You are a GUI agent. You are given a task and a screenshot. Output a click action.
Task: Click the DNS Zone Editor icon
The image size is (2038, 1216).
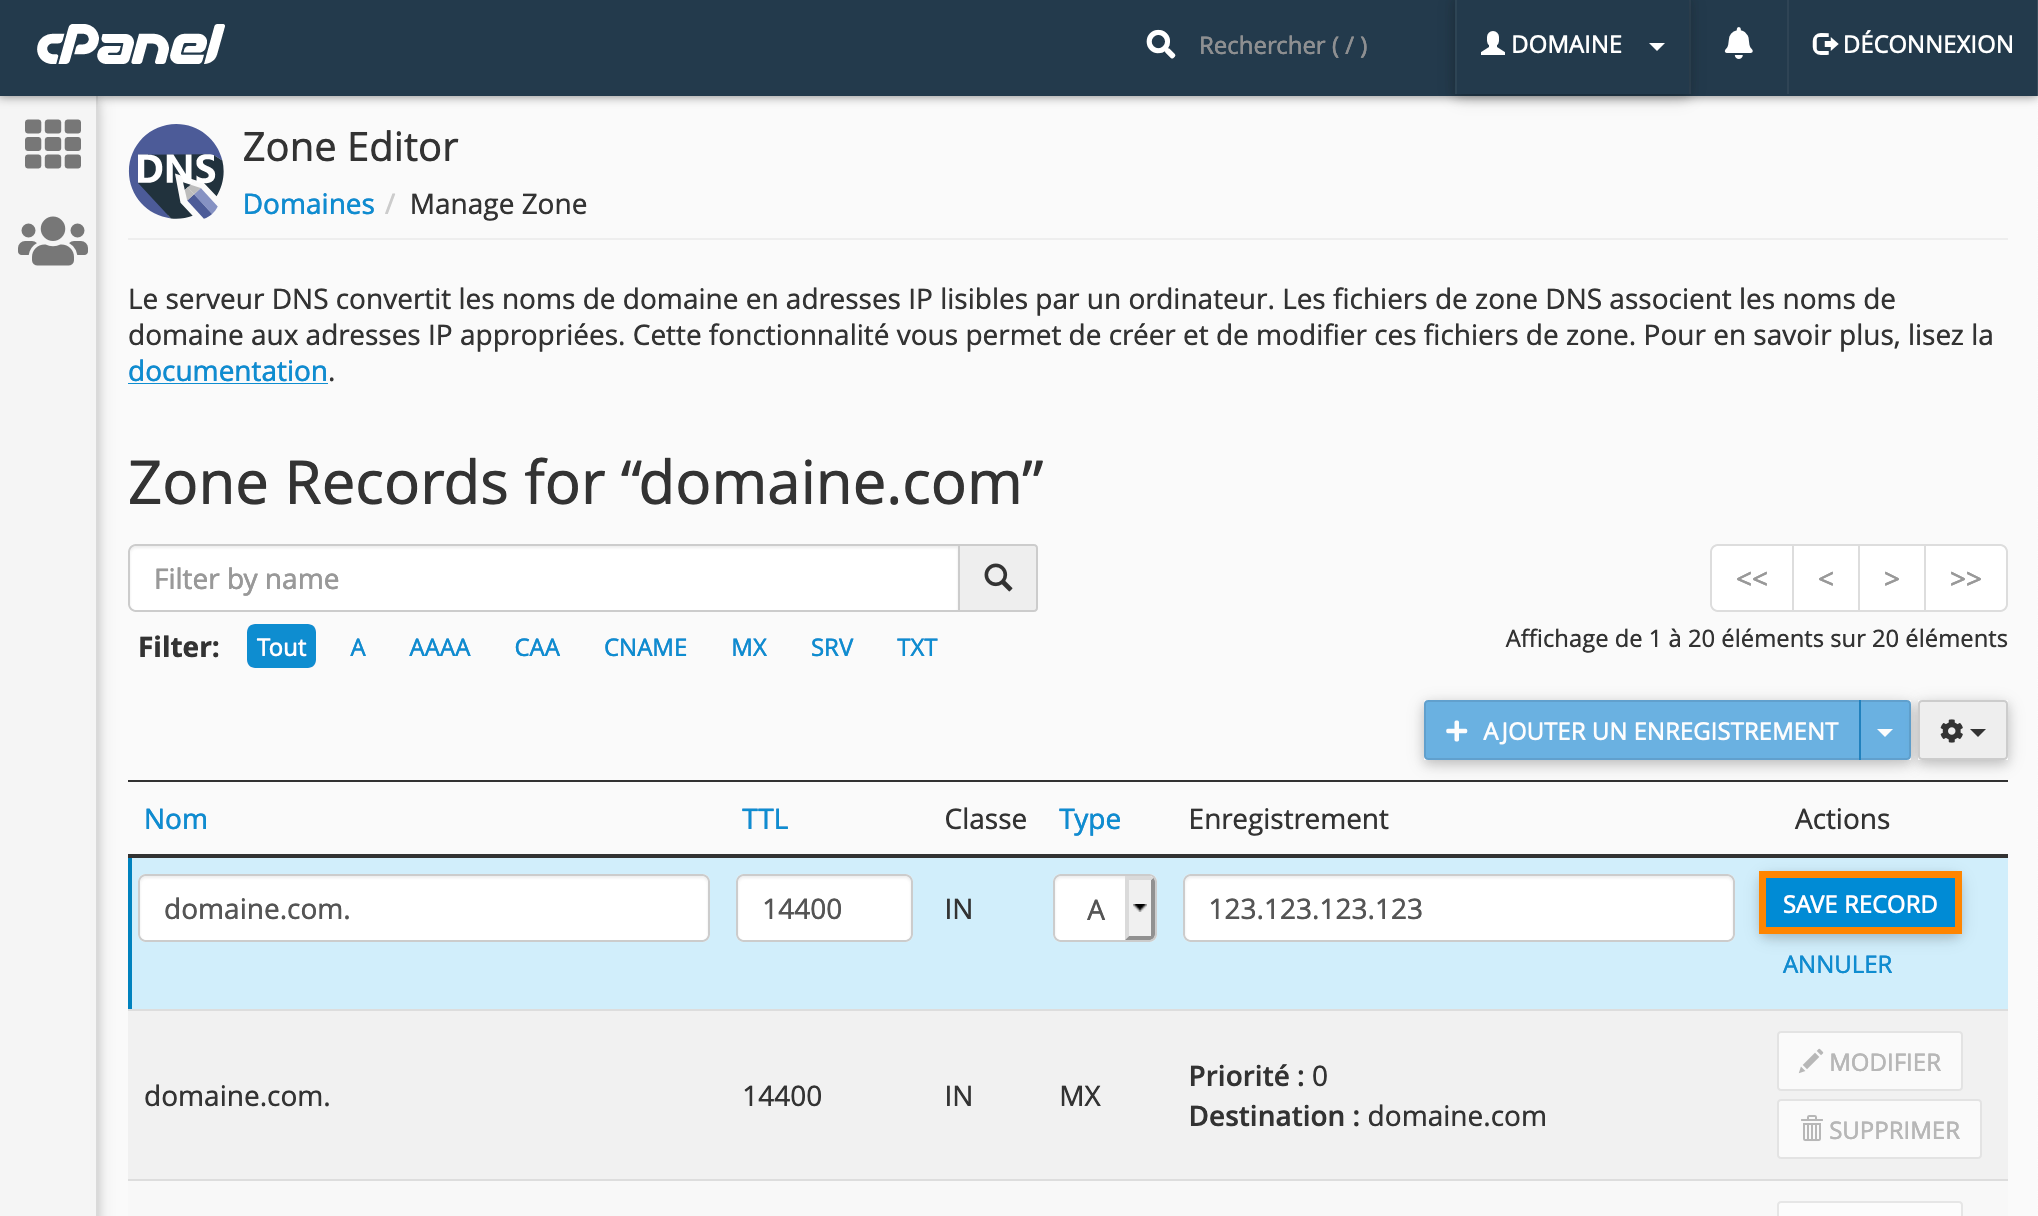tap(176, 171)
